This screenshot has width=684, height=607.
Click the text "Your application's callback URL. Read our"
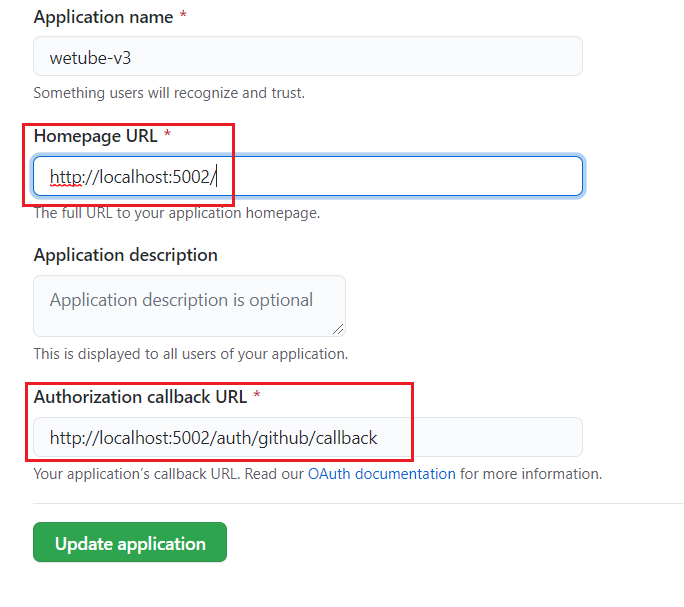pos(168,474)
